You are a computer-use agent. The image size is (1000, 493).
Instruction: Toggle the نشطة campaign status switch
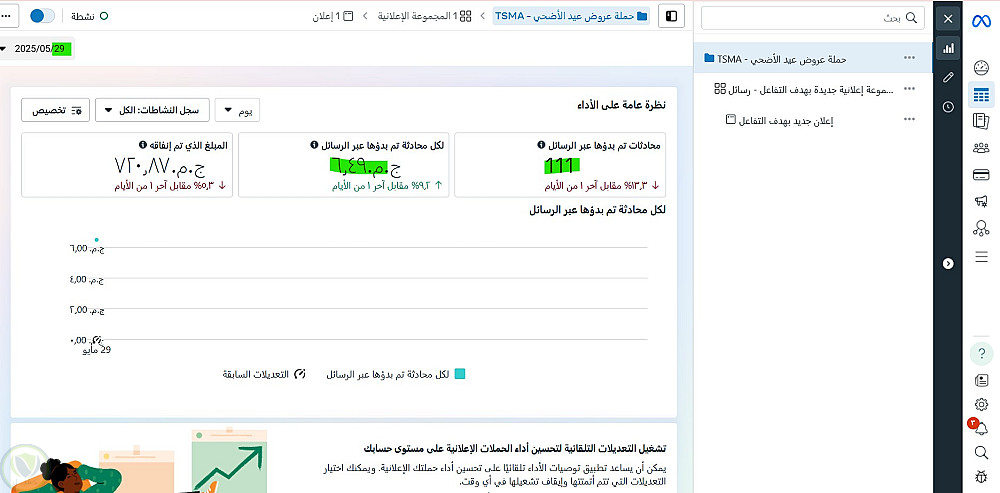click(x=42, y=16)
